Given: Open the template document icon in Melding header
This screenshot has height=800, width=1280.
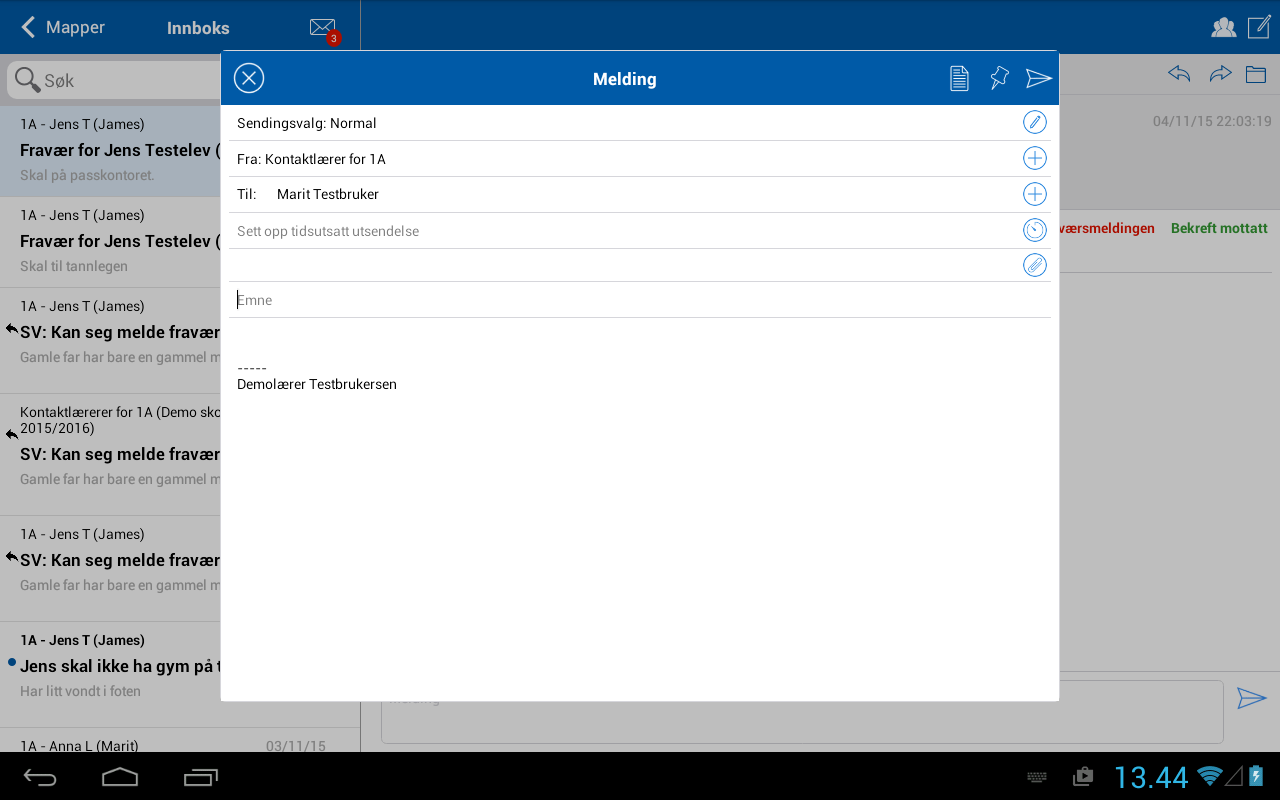Looking at the screenshot, I should pyautogui.click(x=959, y=78).
